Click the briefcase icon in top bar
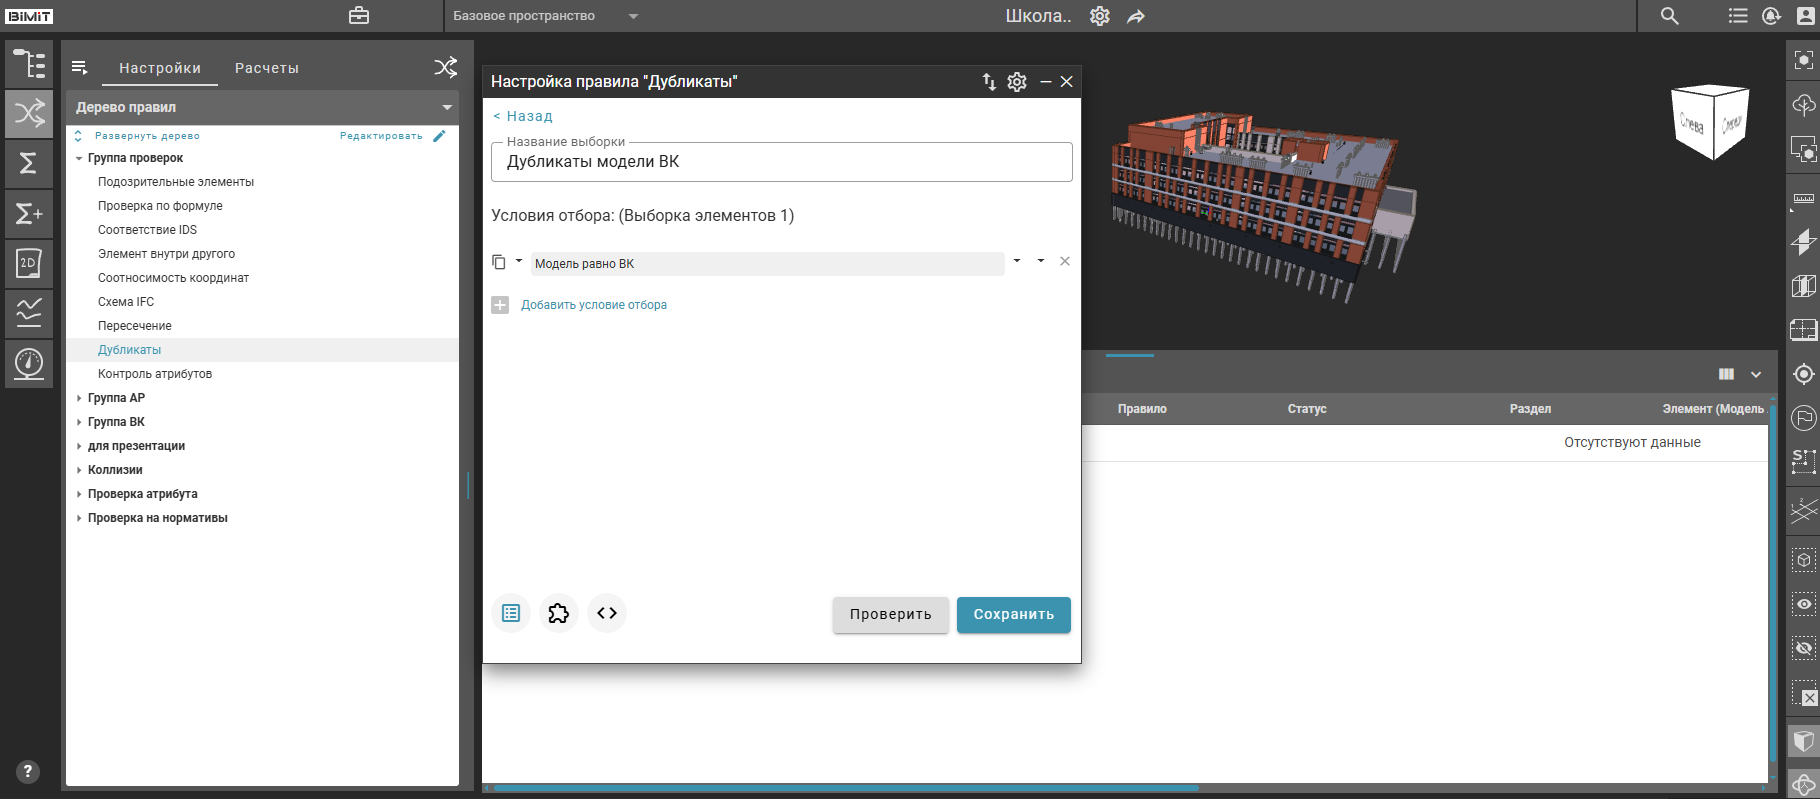The width and height of the screenshot is (1820, 799). (359, 16)
